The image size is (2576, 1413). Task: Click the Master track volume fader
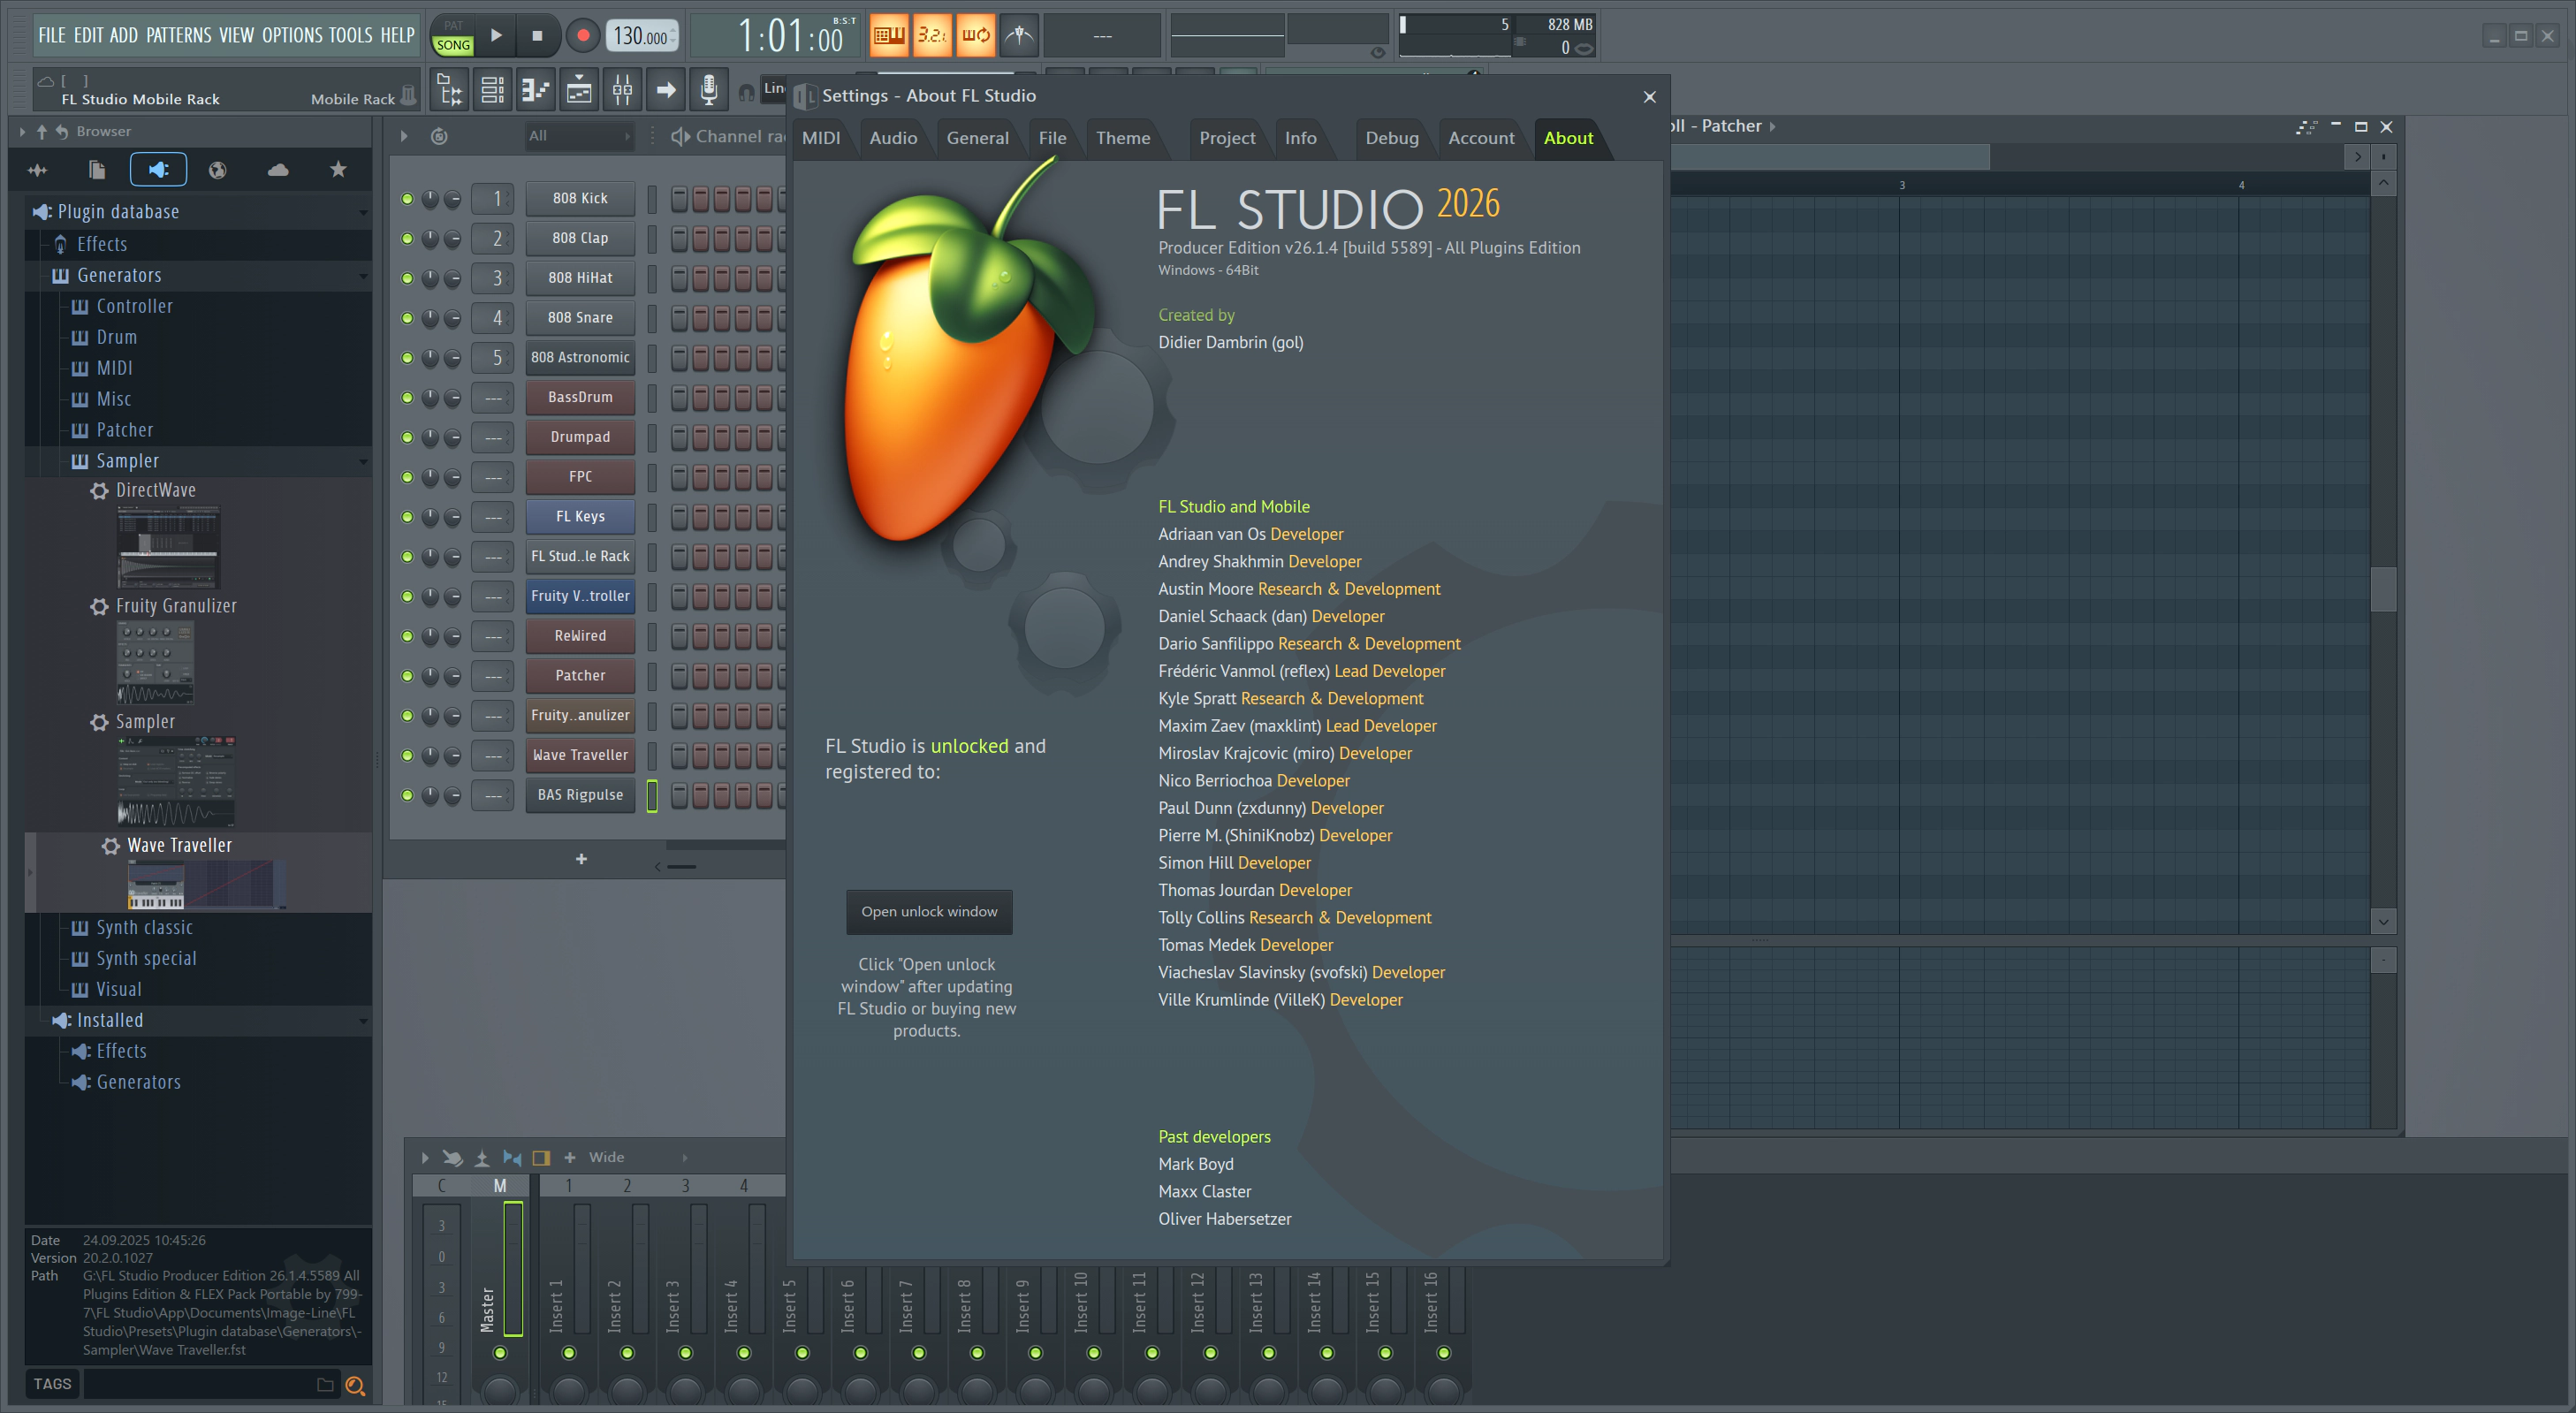[x=513, y=1269]
